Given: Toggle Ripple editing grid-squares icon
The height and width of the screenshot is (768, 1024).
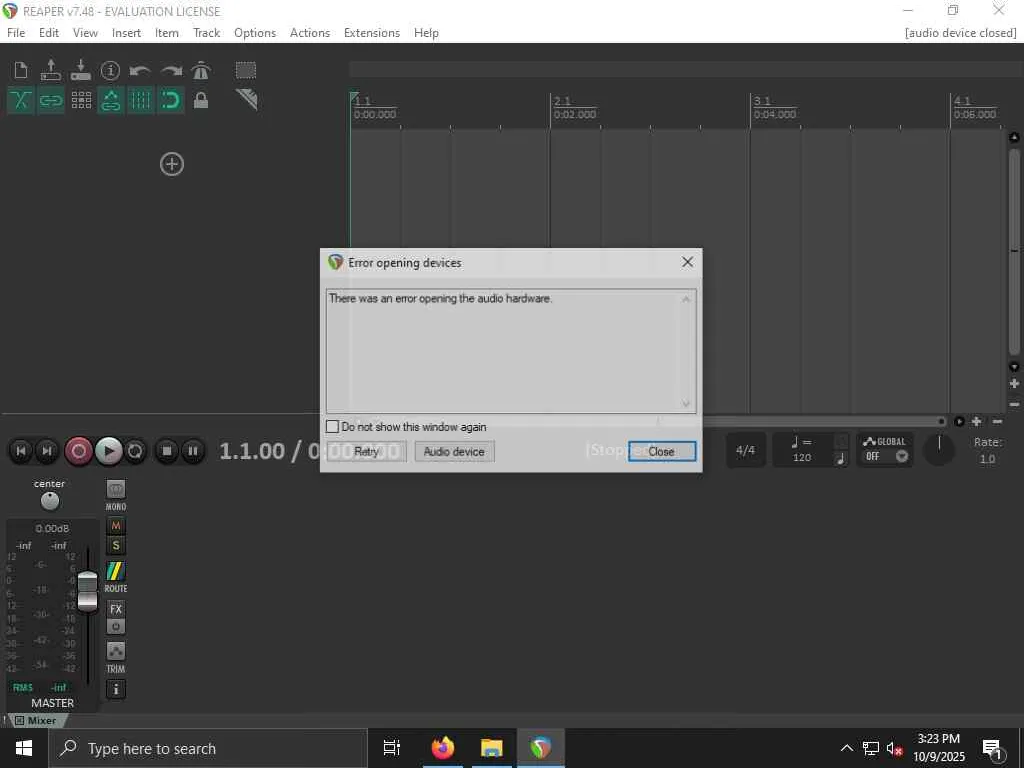Looking at the screenshot, I should (x=81, y=100).
